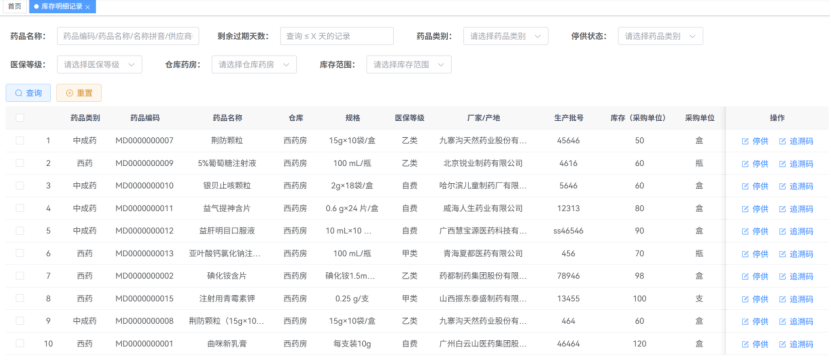Click 停供 icon for 5%葡萄糖注射液 row
This screenshot has width=831, height=360.
(745, 164)
